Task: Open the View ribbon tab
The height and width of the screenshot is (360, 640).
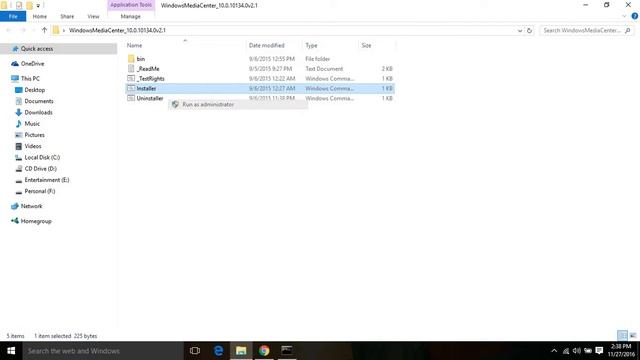Action: point(93,16)
